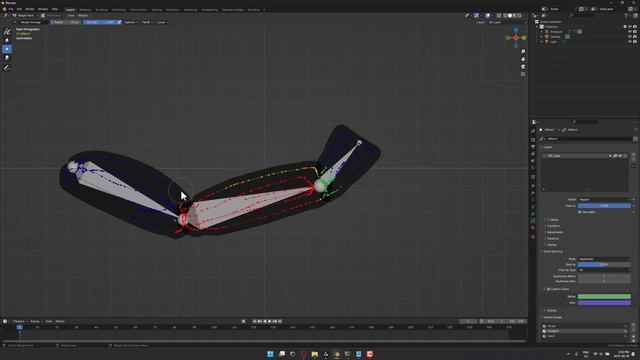Toggle camera view gizmo icon
640x360 pixels.
click(x=523, y=67)
